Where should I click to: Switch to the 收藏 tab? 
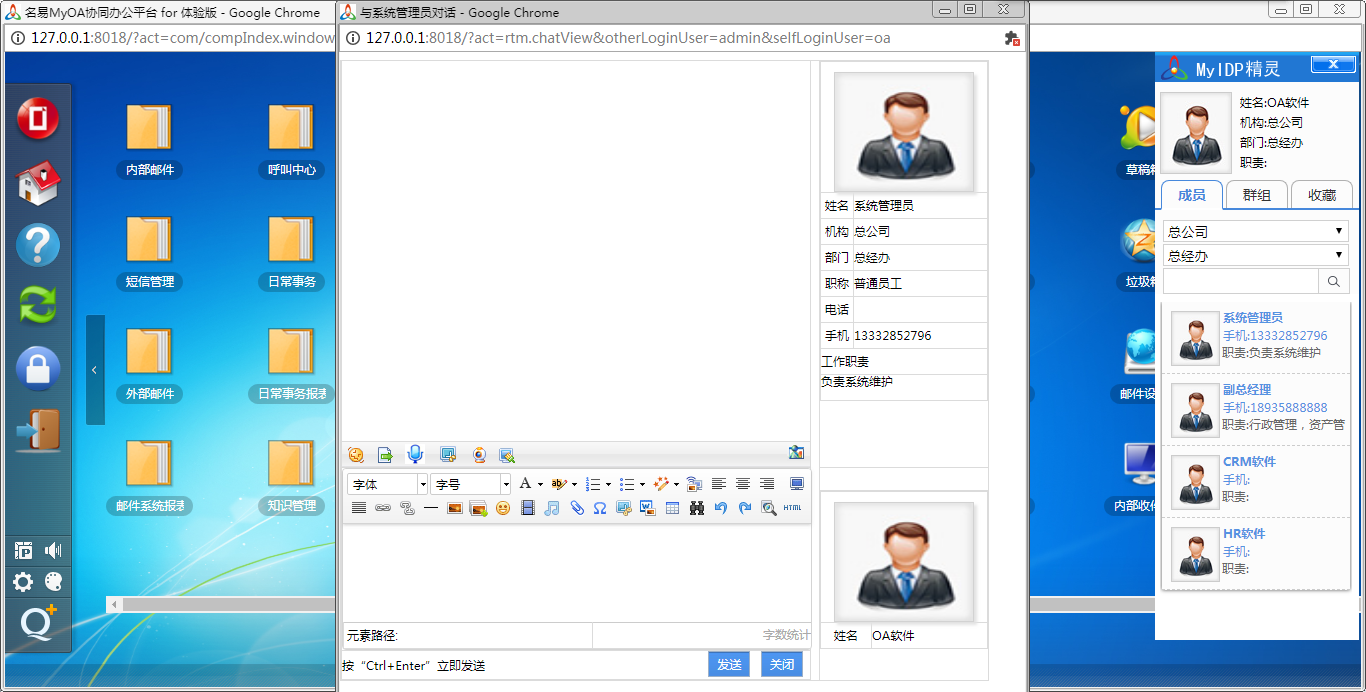click(x=1322, y=195)
